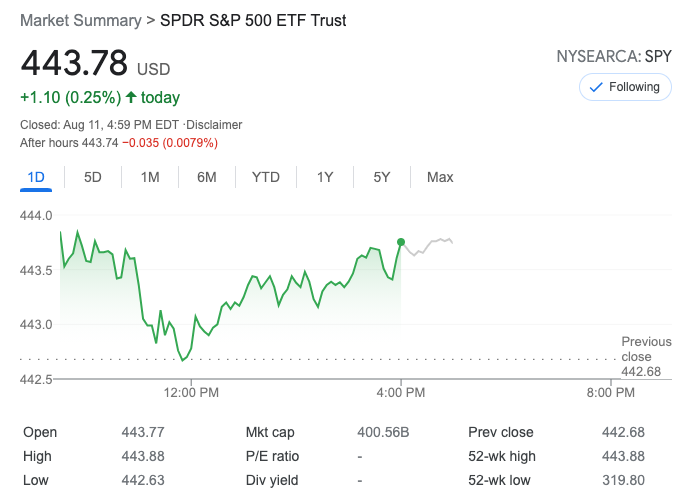691x500 pixels.
Task: Click the gray after-hours chart line
Action: click(x=430, y=243)
